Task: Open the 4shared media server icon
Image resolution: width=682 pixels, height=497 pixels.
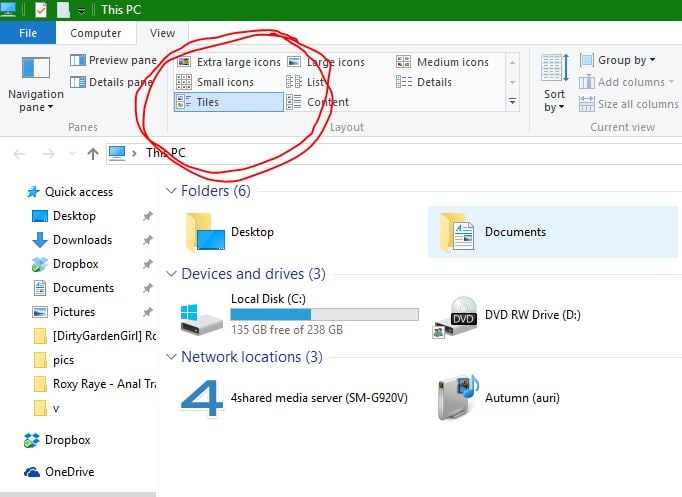Action: [201, 397]
